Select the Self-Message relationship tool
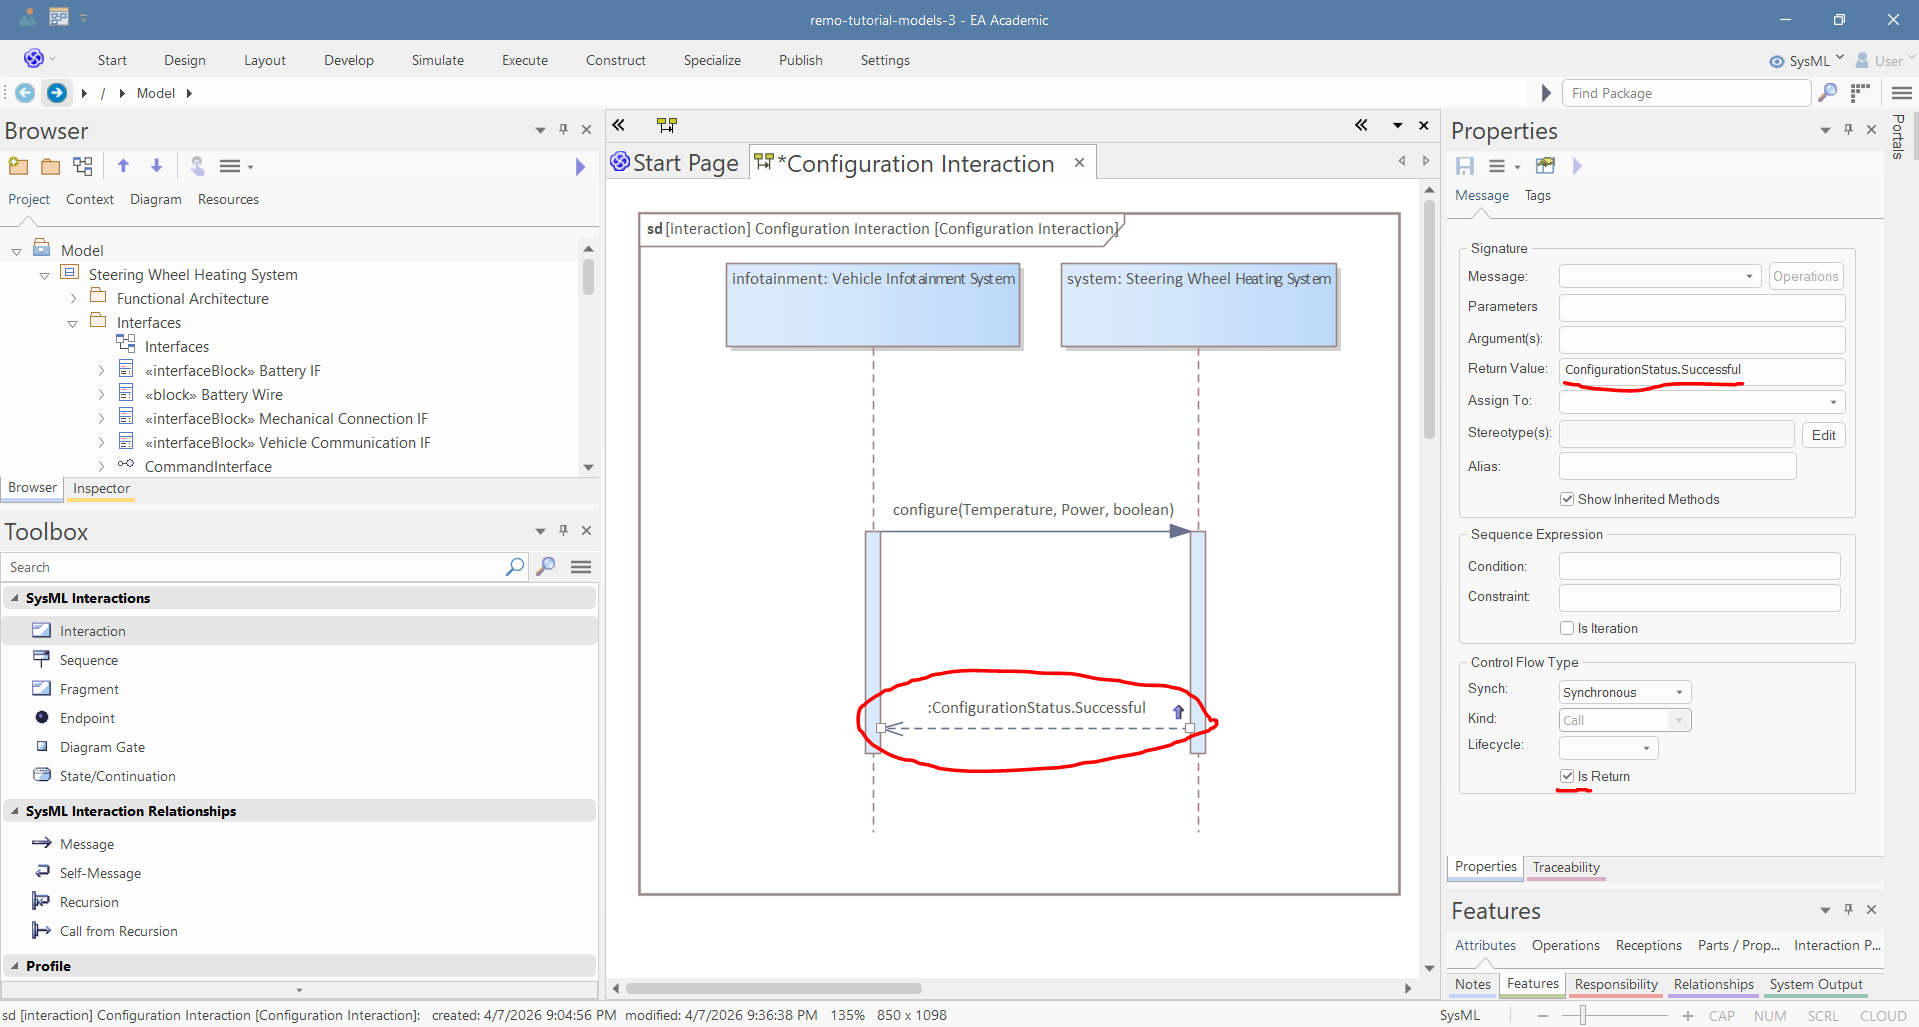 click(x=99, y=873)
